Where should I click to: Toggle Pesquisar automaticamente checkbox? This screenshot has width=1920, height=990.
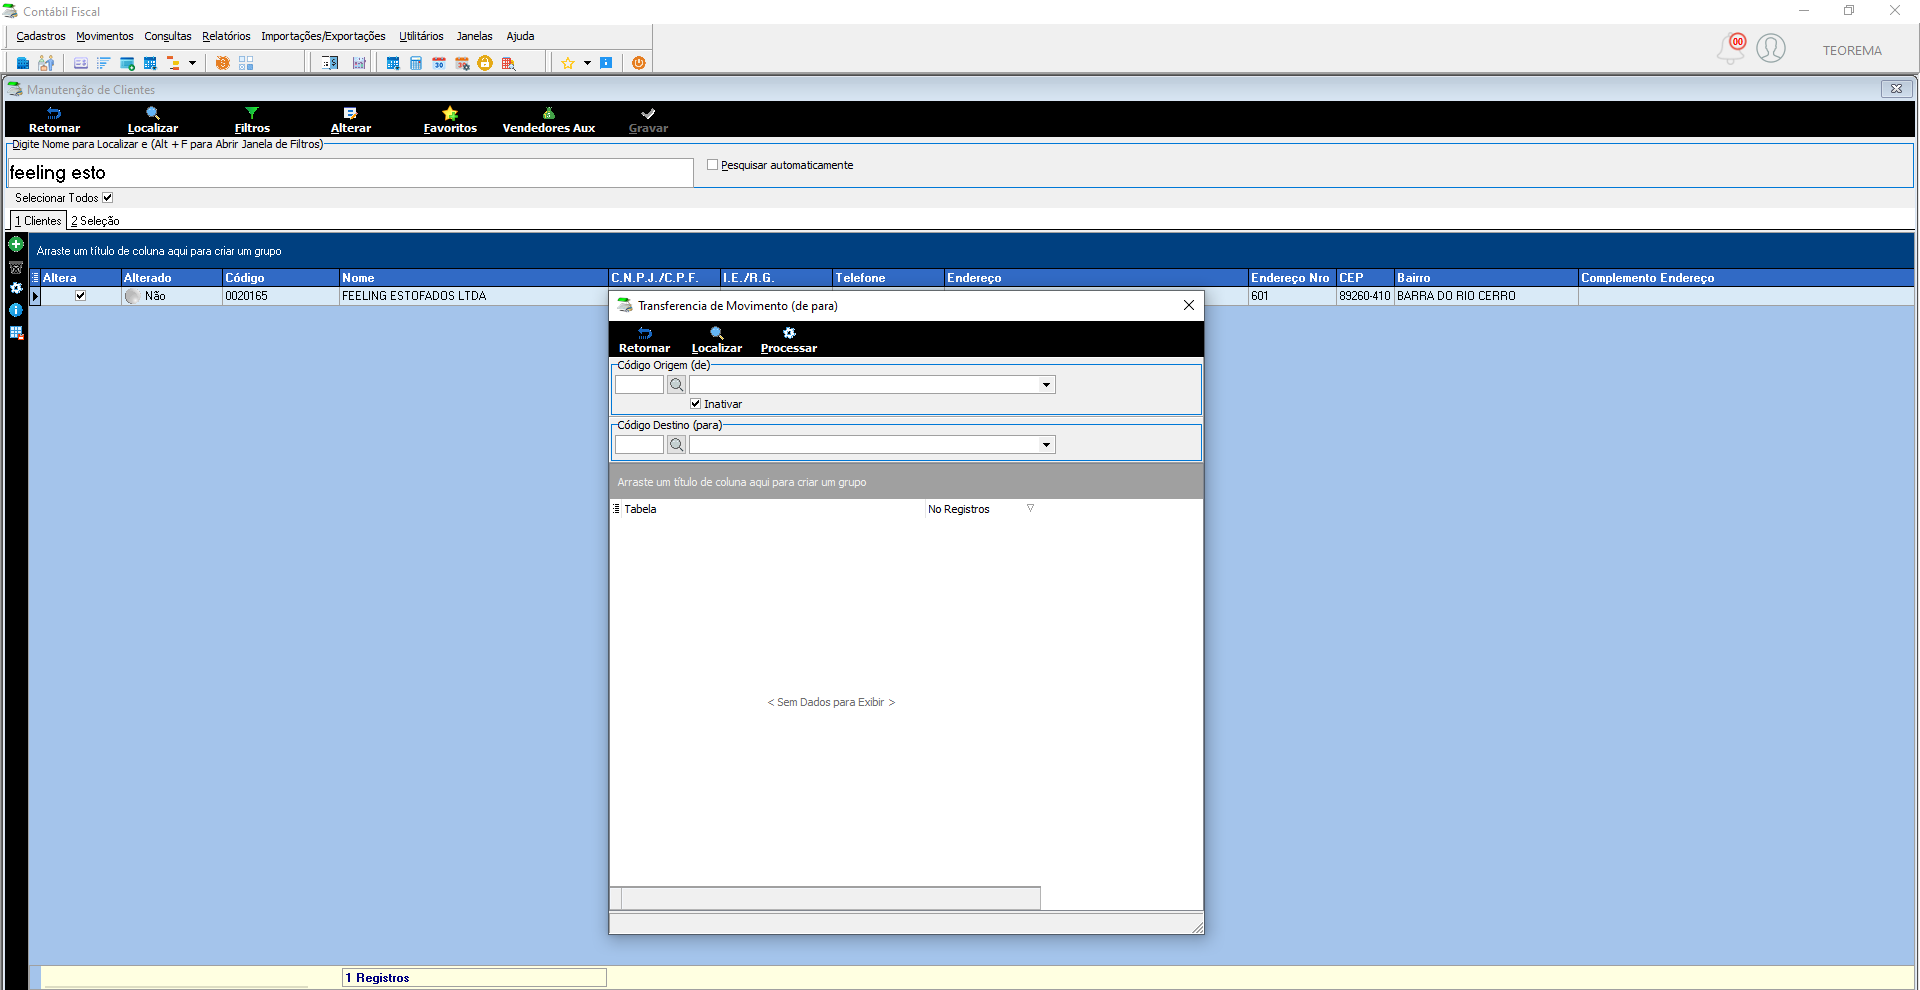pos(713,165)
